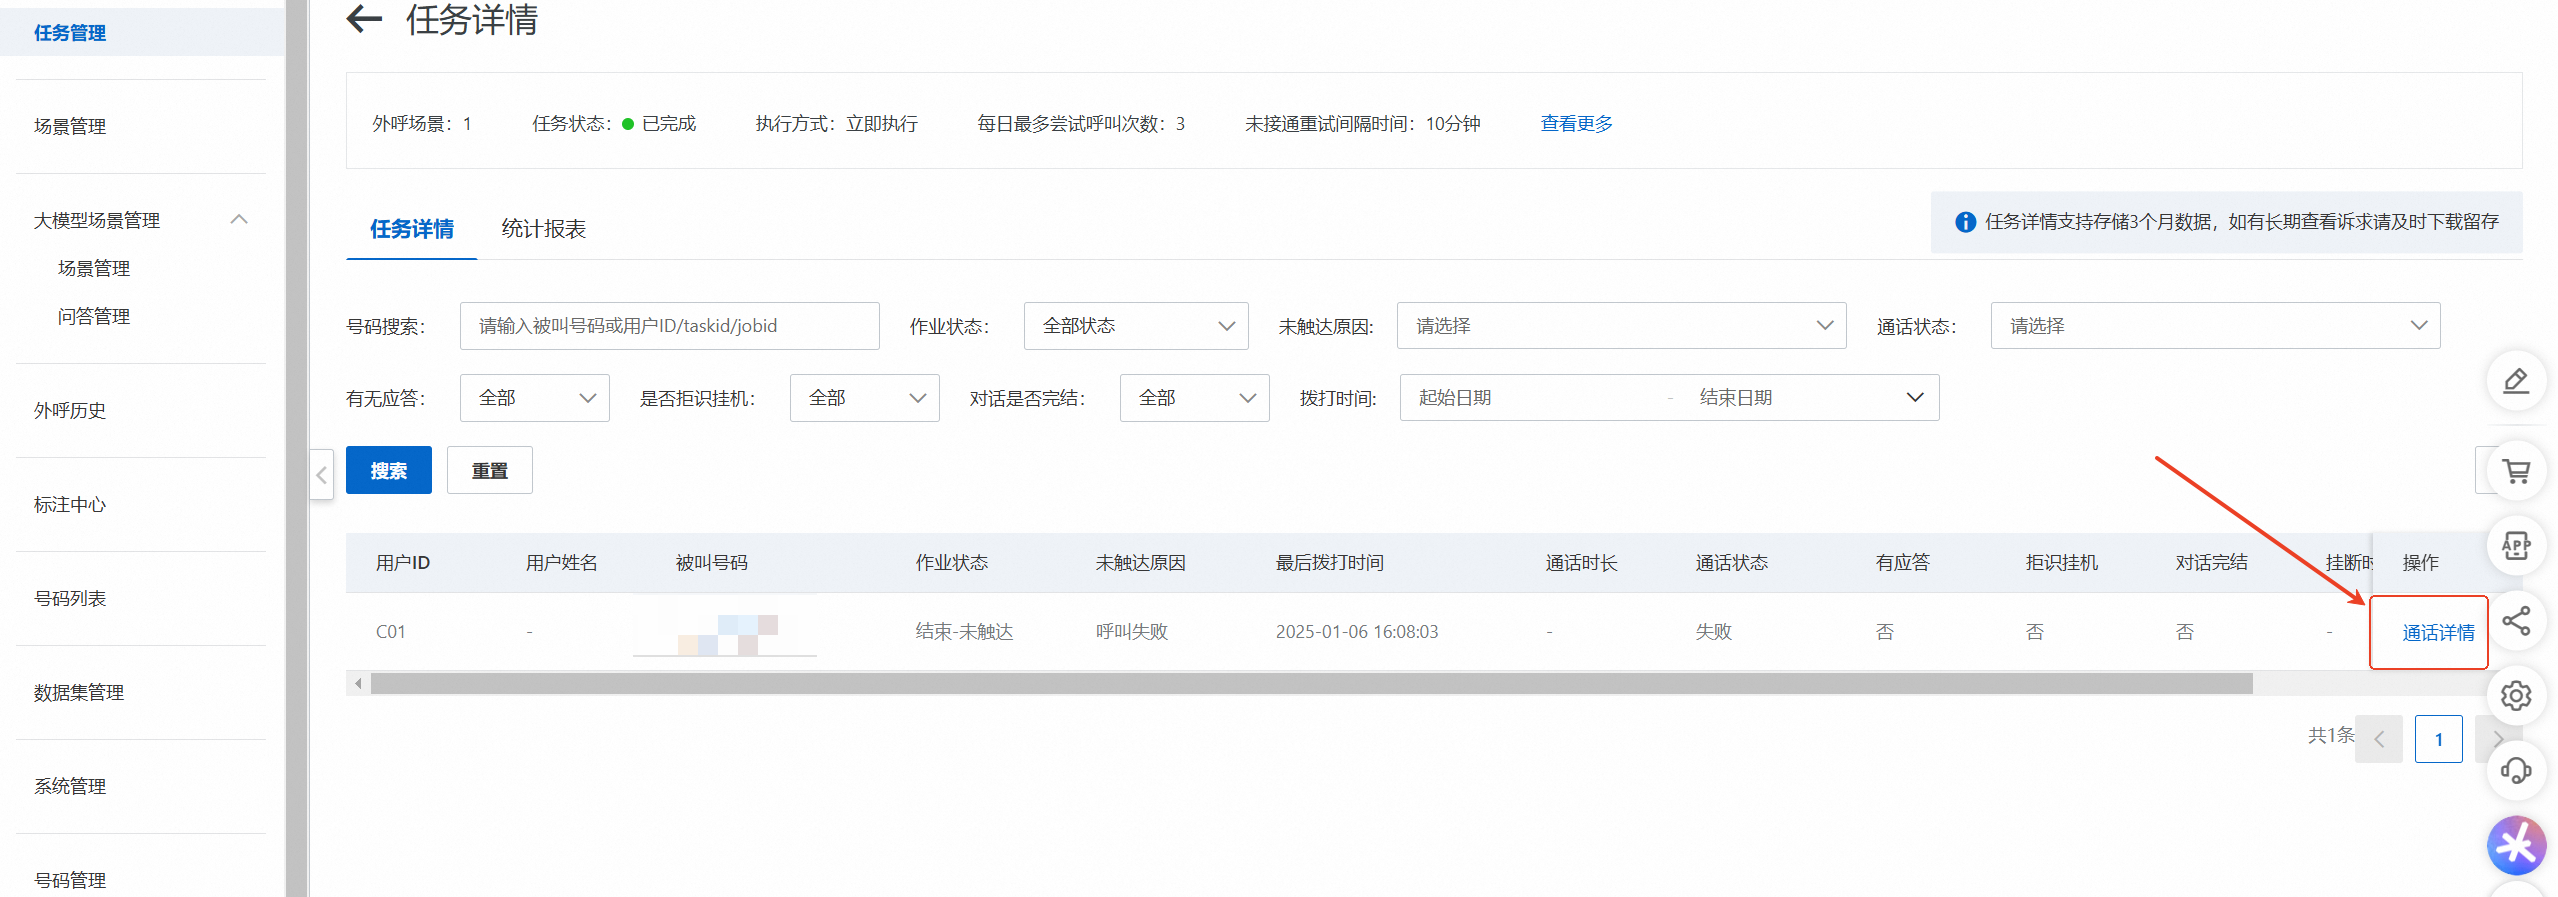The width and height of the screenshot is (2558, 897).
Task: Open 标注中心 in the sidebar
Action: pyautogui.click(x=70, y=505)
